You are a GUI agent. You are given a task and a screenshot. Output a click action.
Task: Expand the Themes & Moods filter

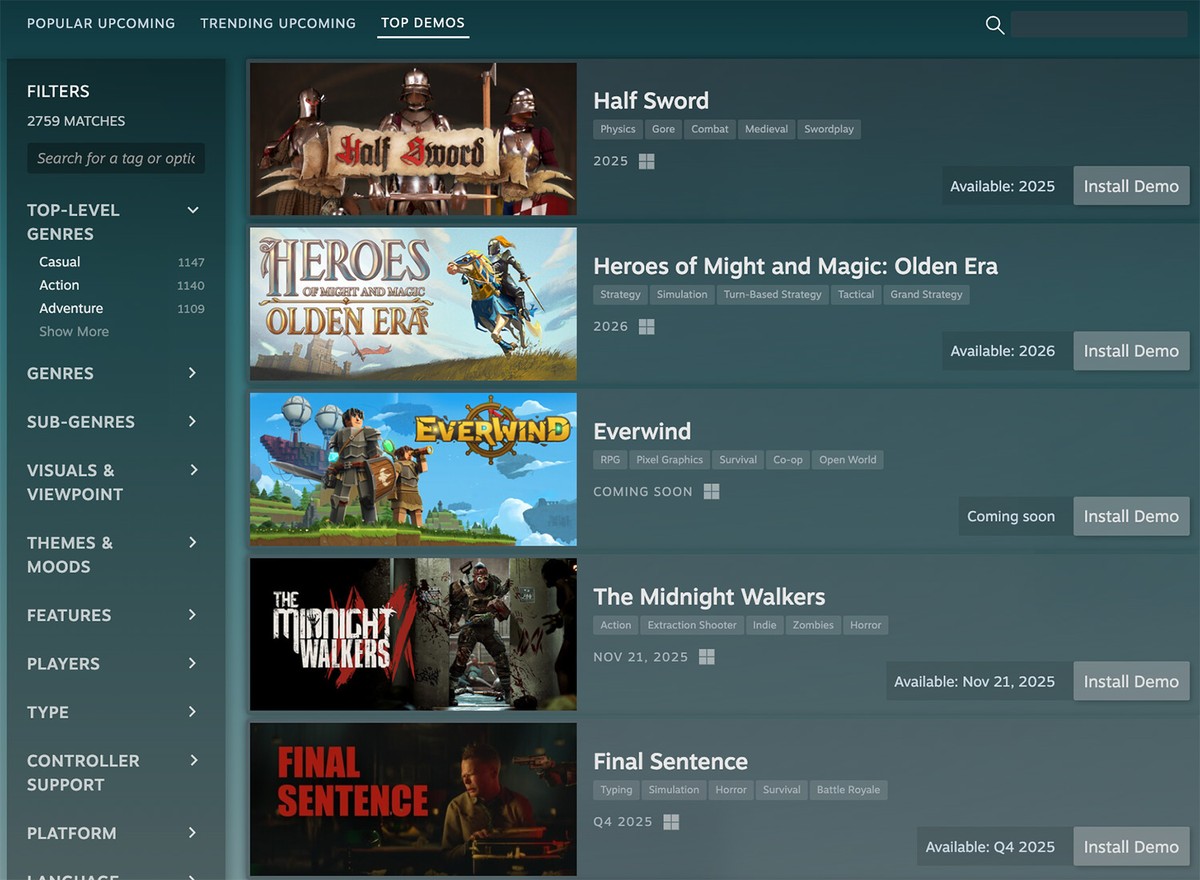click(x=192, y=542)
